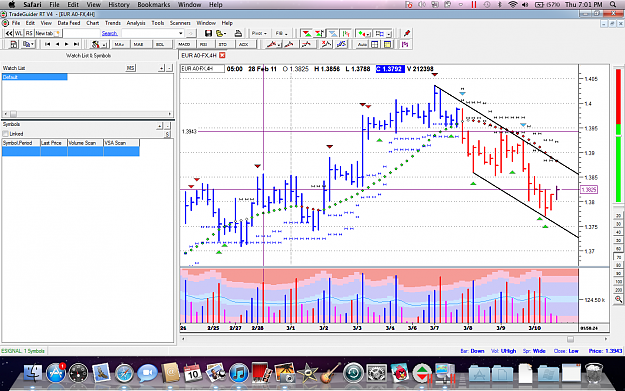Click the RS toolbar button
Viewport: 625px width, 391px height.
click(x=29, y=33)
